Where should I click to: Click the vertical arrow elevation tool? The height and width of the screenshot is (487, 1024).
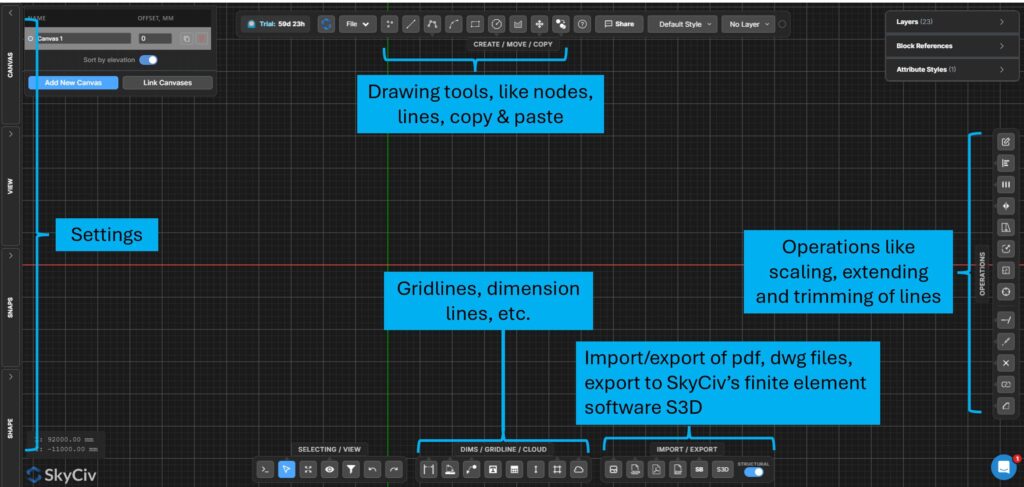[536, 469]
